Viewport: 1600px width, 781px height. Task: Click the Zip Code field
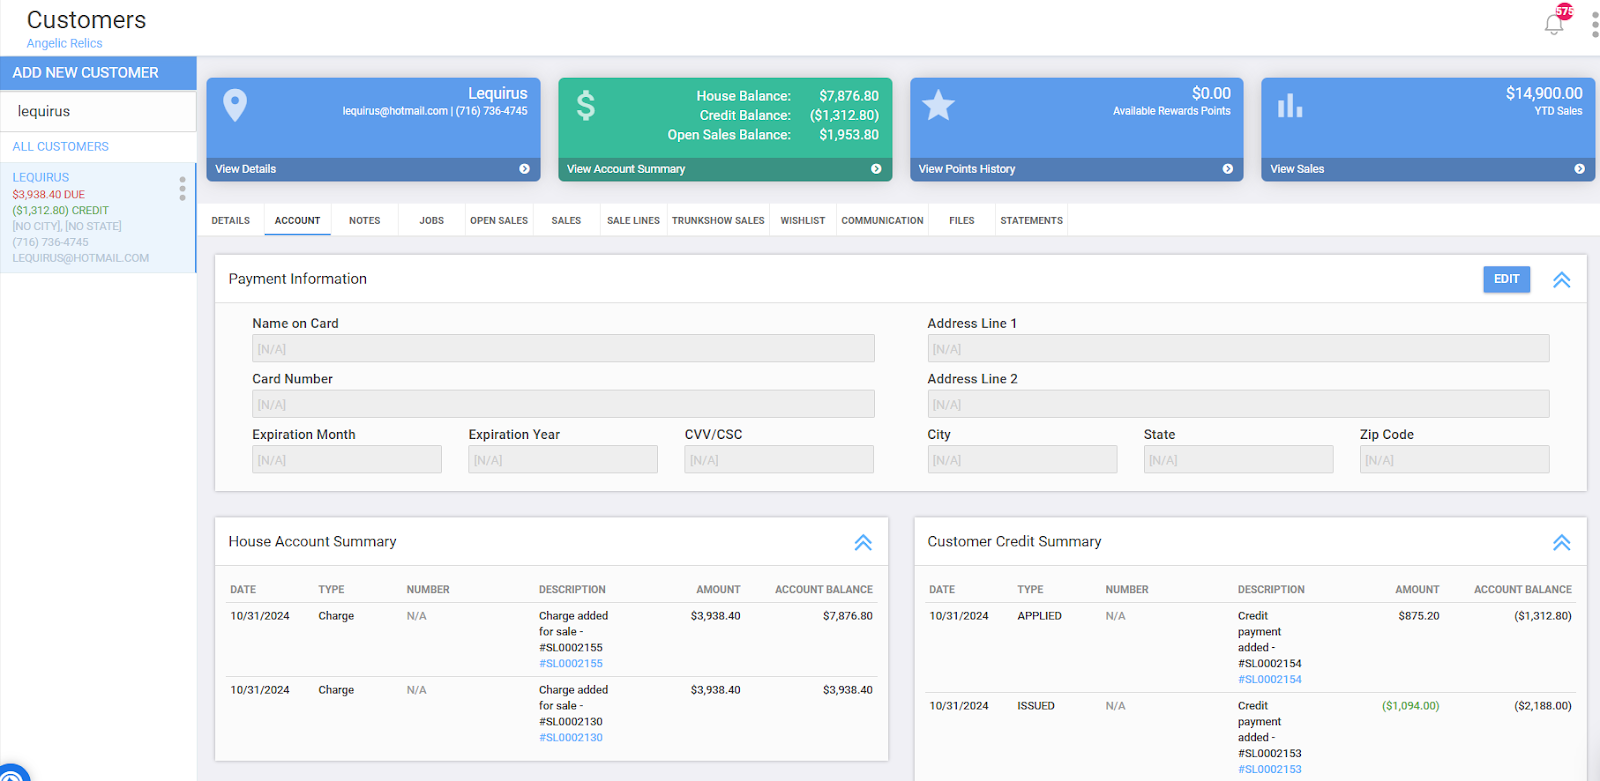click(1454, 460)
